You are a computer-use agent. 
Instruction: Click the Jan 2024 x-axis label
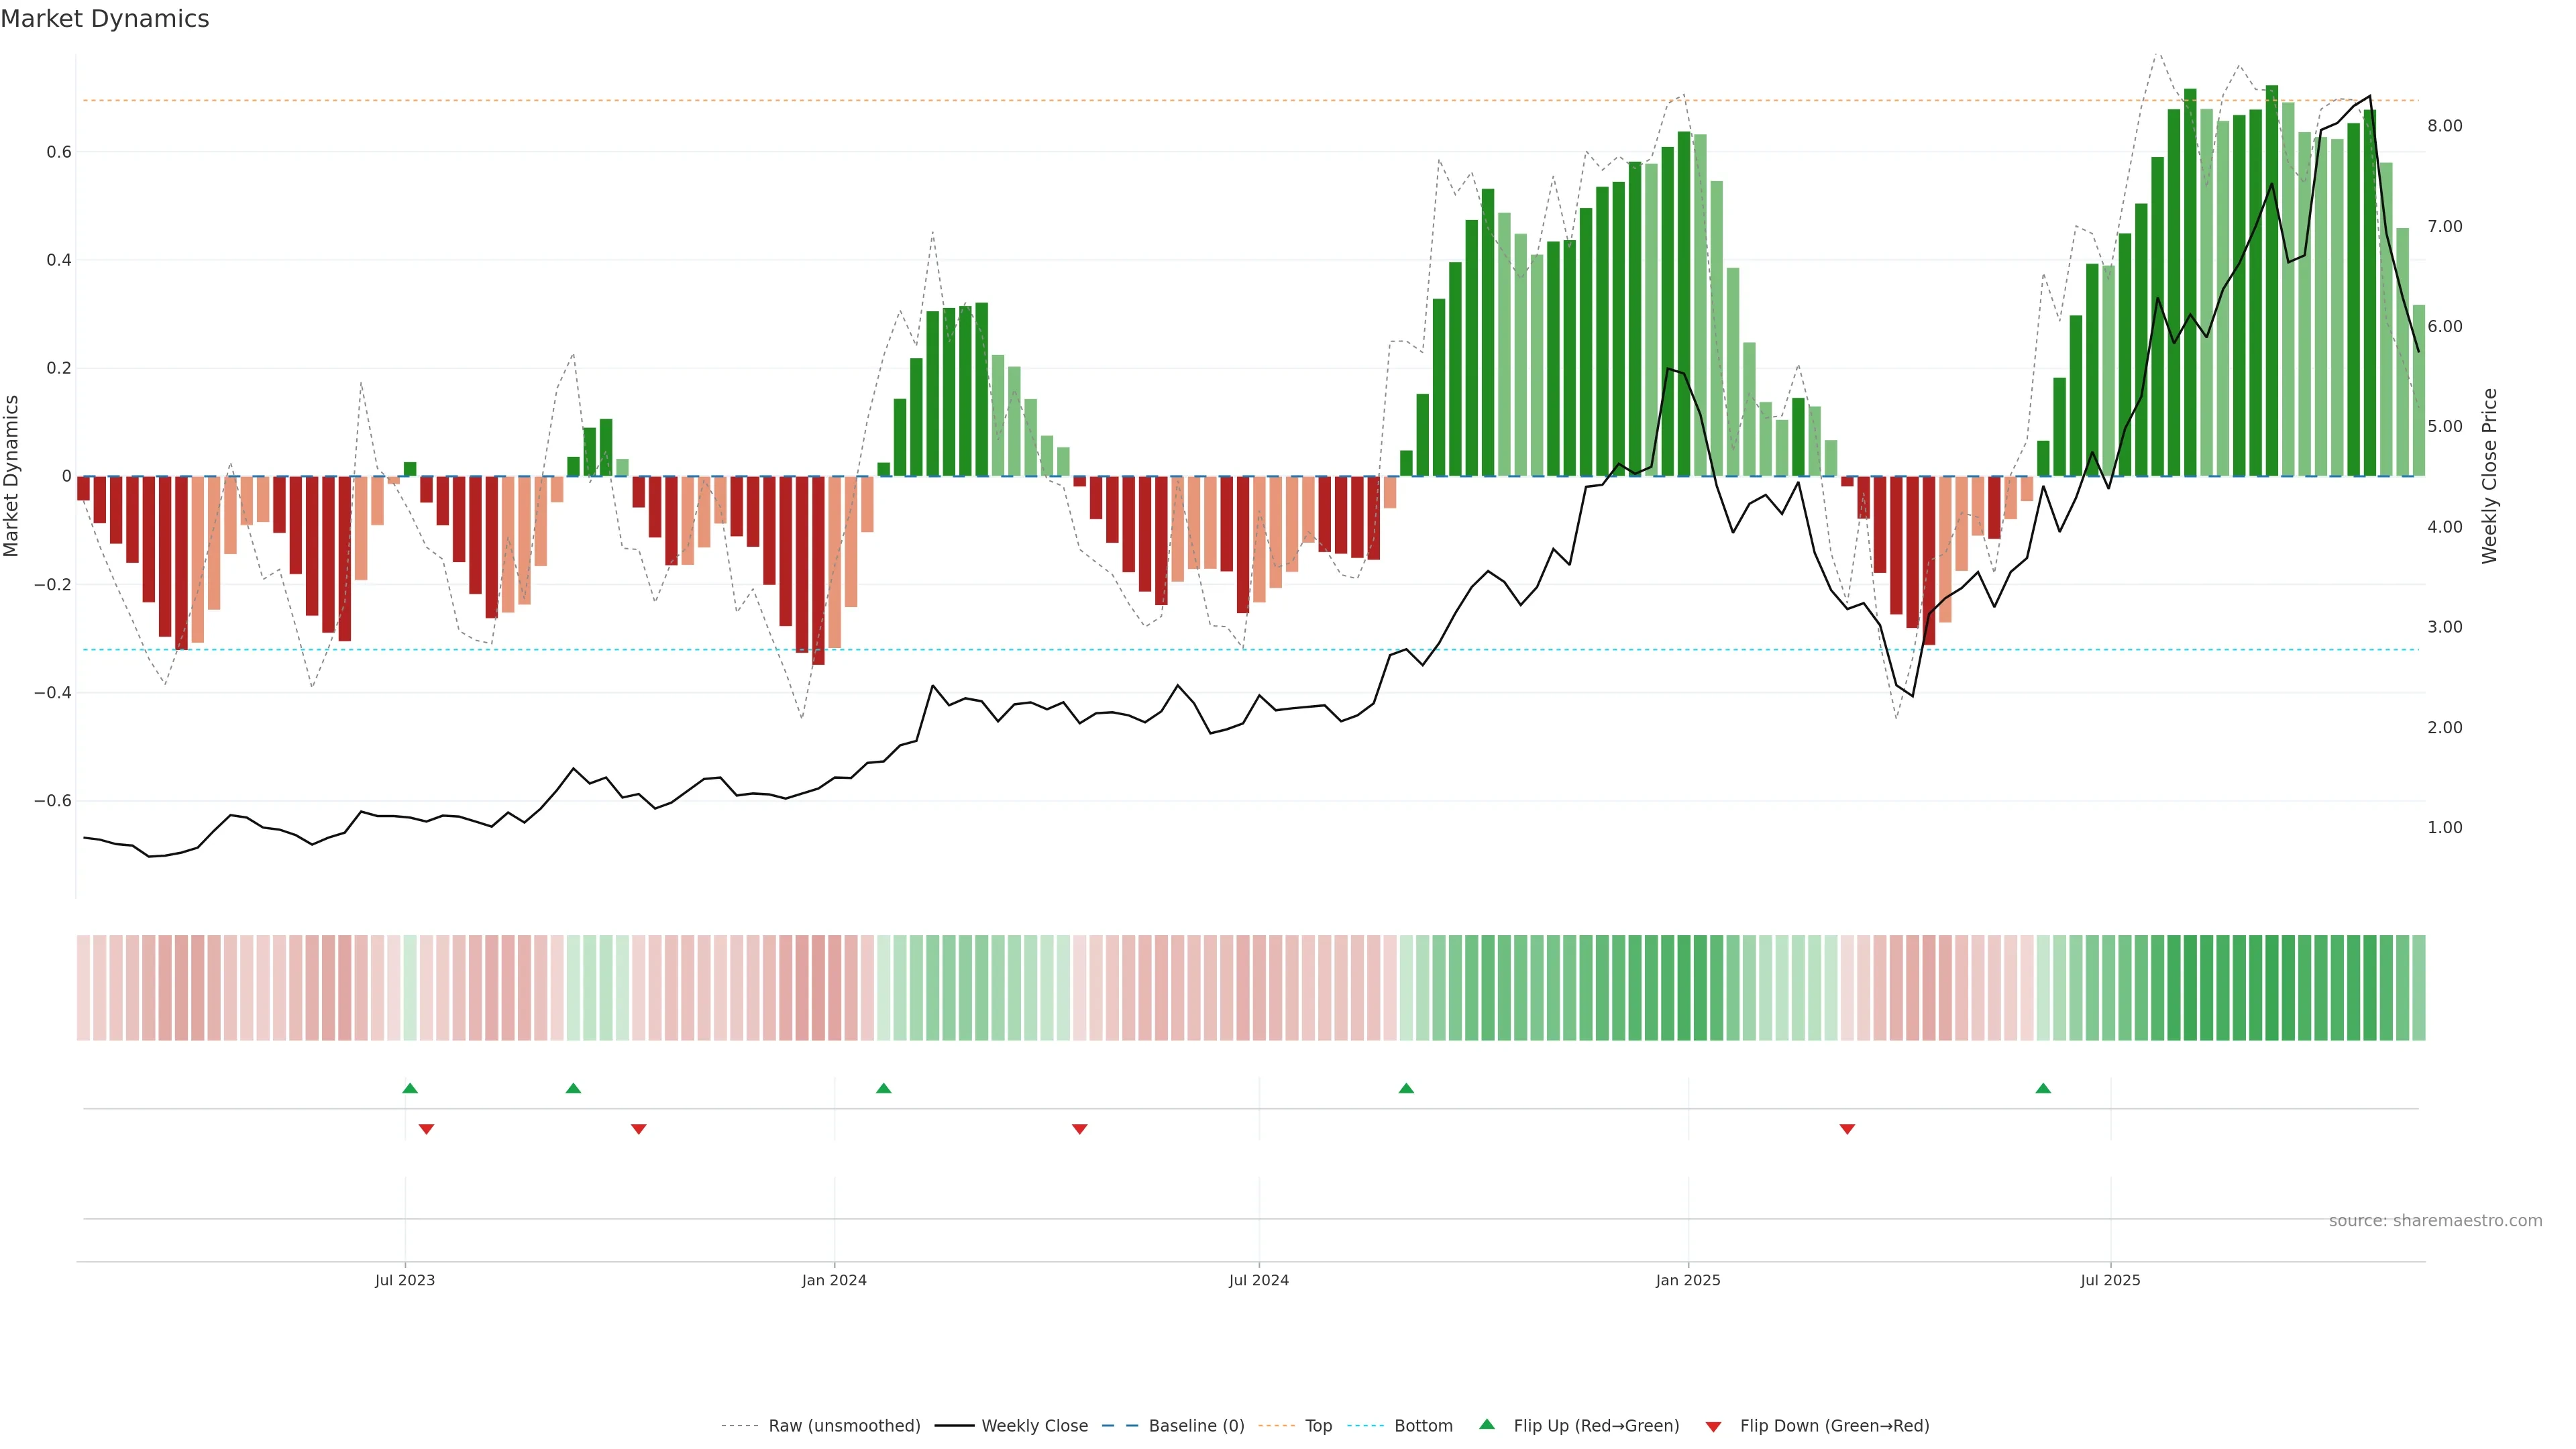(x=834, y=1280)
